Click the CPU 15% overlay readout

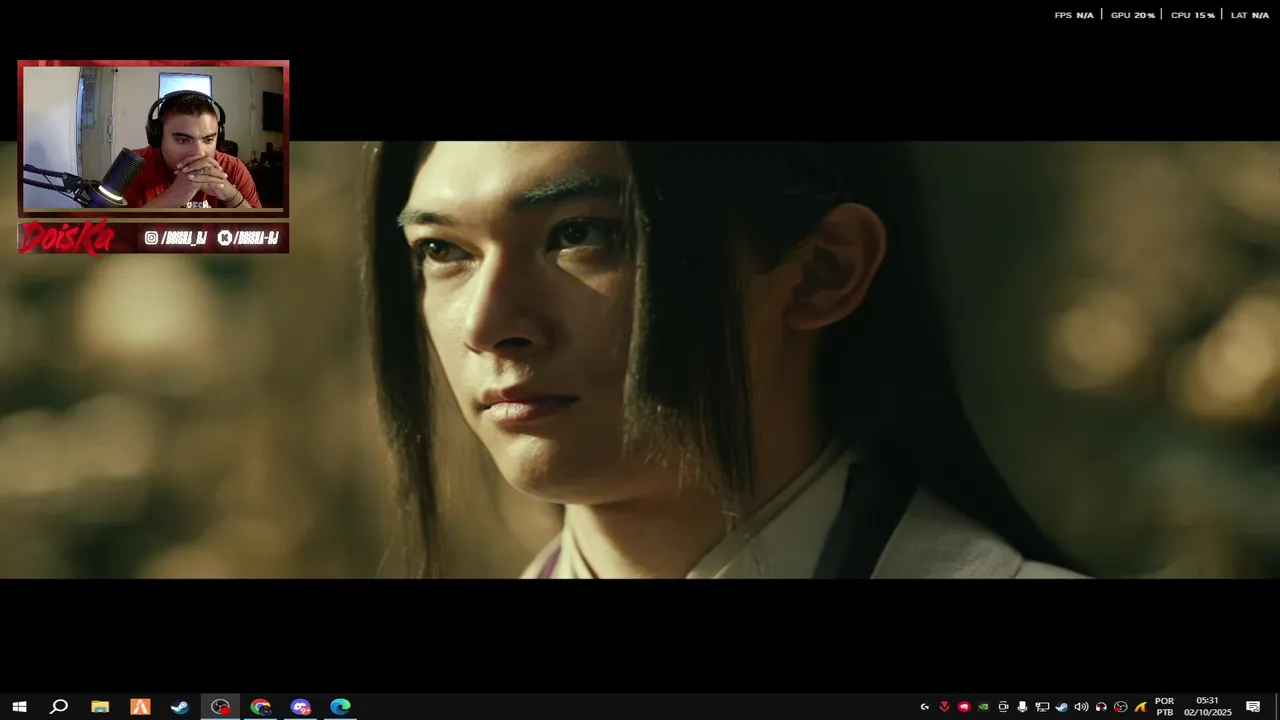coord(1193,15)
